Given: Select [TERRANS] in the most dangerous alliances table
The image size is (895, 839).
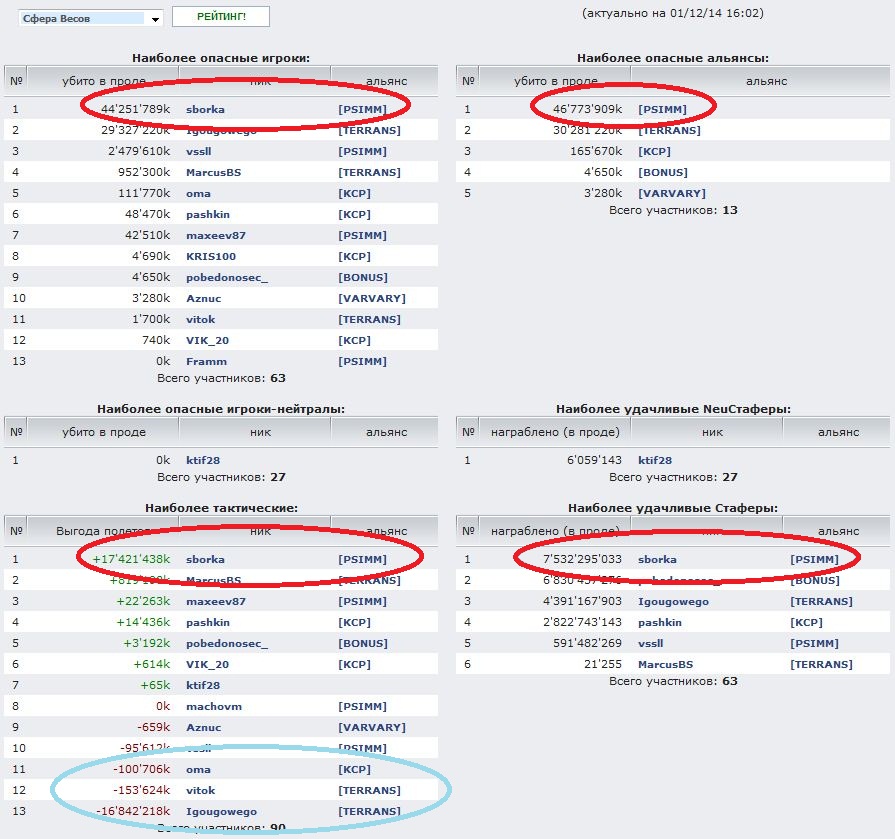Looking at the screenshot, I should (669, 130).
